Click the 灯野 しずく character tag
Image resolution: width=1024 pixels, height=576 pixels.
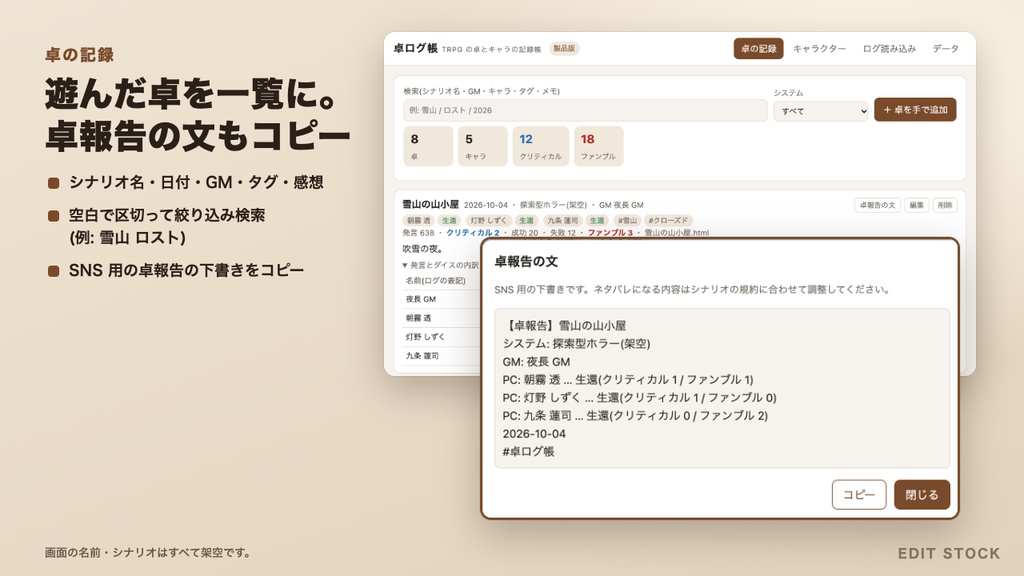[488, 221]
